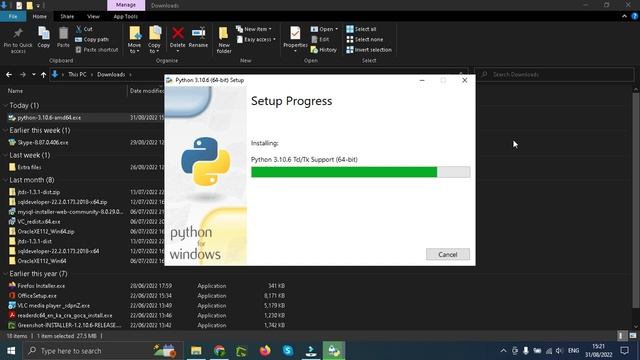Select sqldeveloper-22.2.0.173.2018-x64.zip file
Viewport: 640px width, 360px height.
tap(62, 202)
